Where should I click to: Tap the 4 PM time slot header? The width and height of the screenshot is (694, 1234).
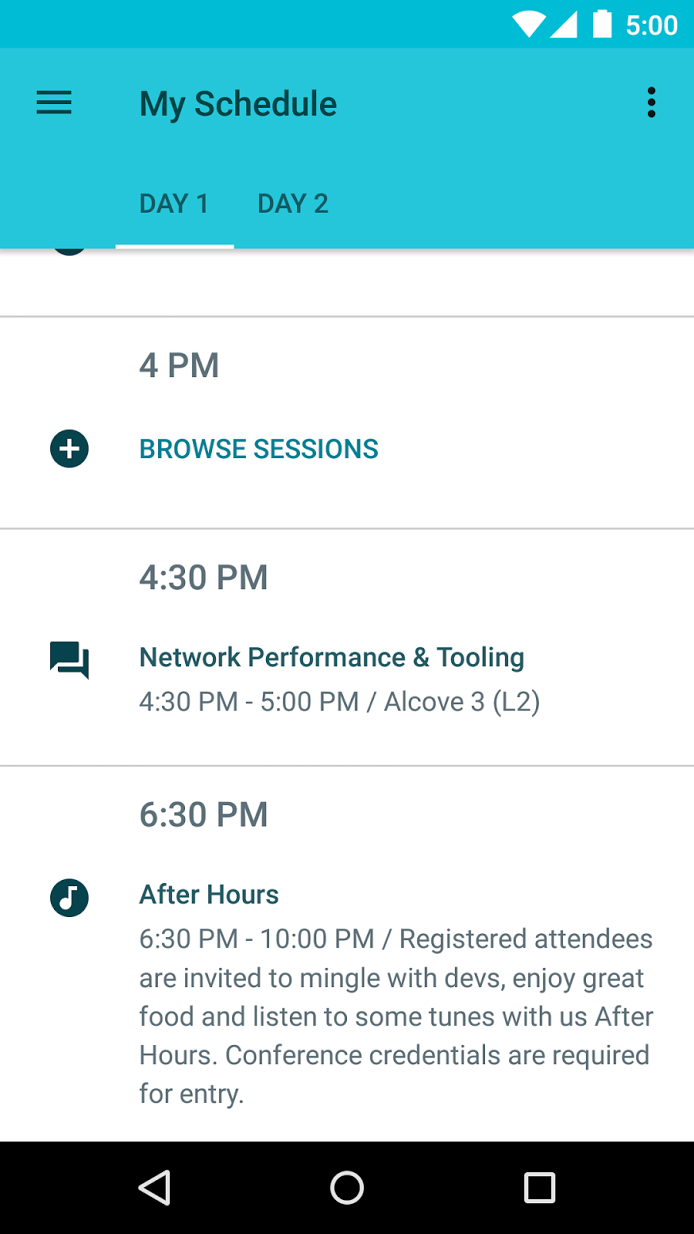click(179, 365)
